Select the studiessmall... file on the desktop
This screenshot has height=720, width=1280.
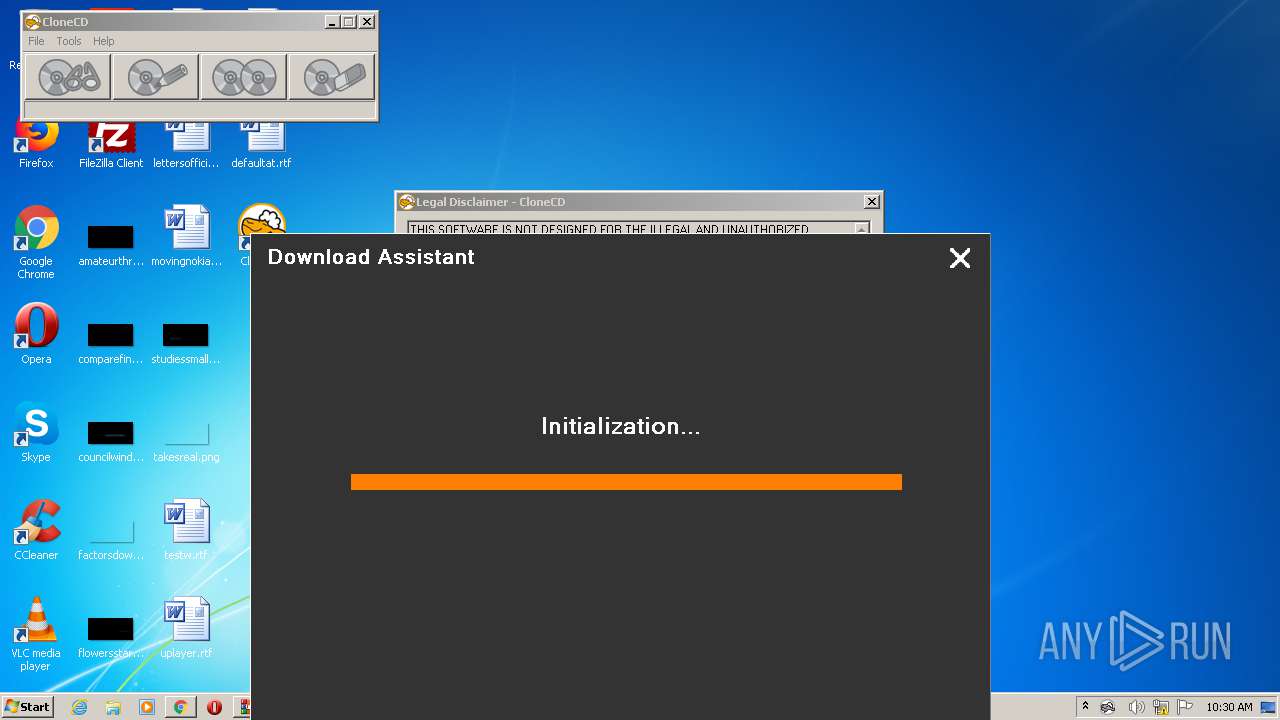(186, 342)
